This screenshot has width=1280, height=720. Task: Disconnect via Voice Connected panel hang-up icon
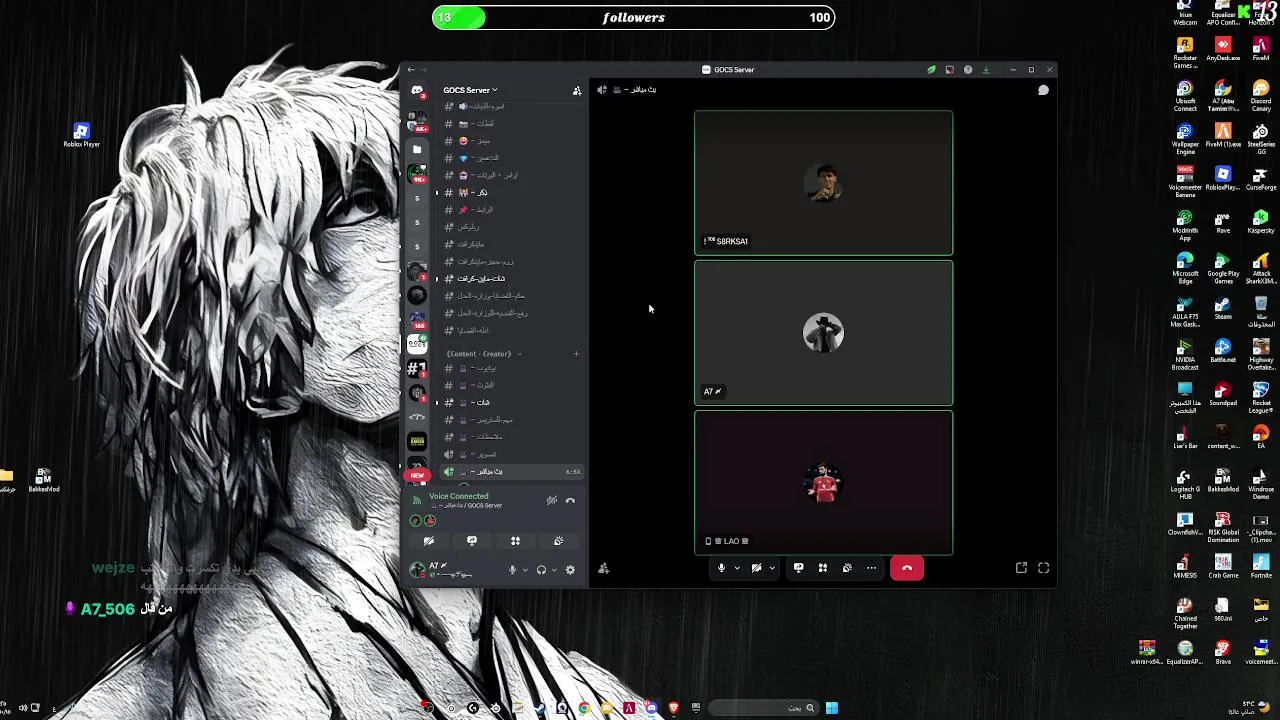pyautogui.click(x=570, y=501)
